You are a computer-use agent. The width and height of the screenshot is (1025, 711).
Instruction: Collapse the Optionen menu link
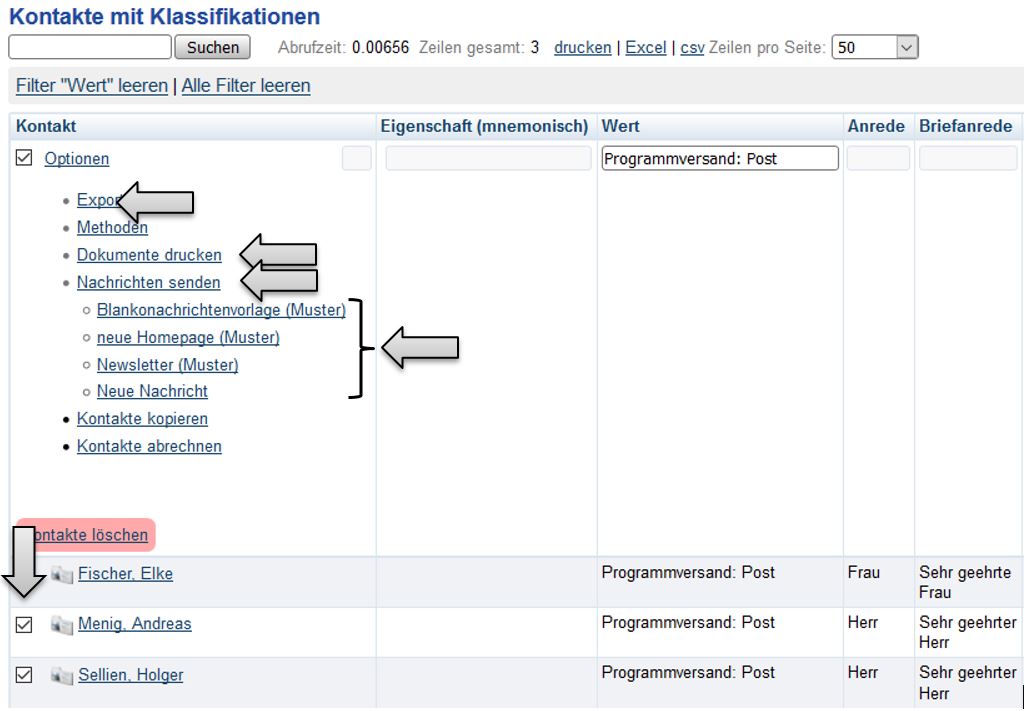(x=77, y=159)
